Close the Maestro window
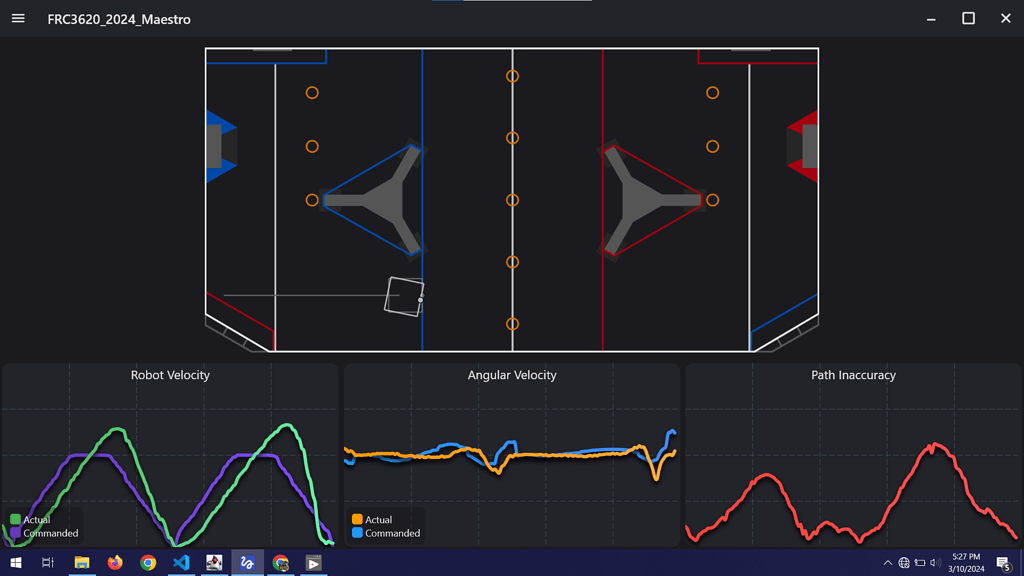The width and height of the screenshot is (1024, 576). coord(1006,19)
